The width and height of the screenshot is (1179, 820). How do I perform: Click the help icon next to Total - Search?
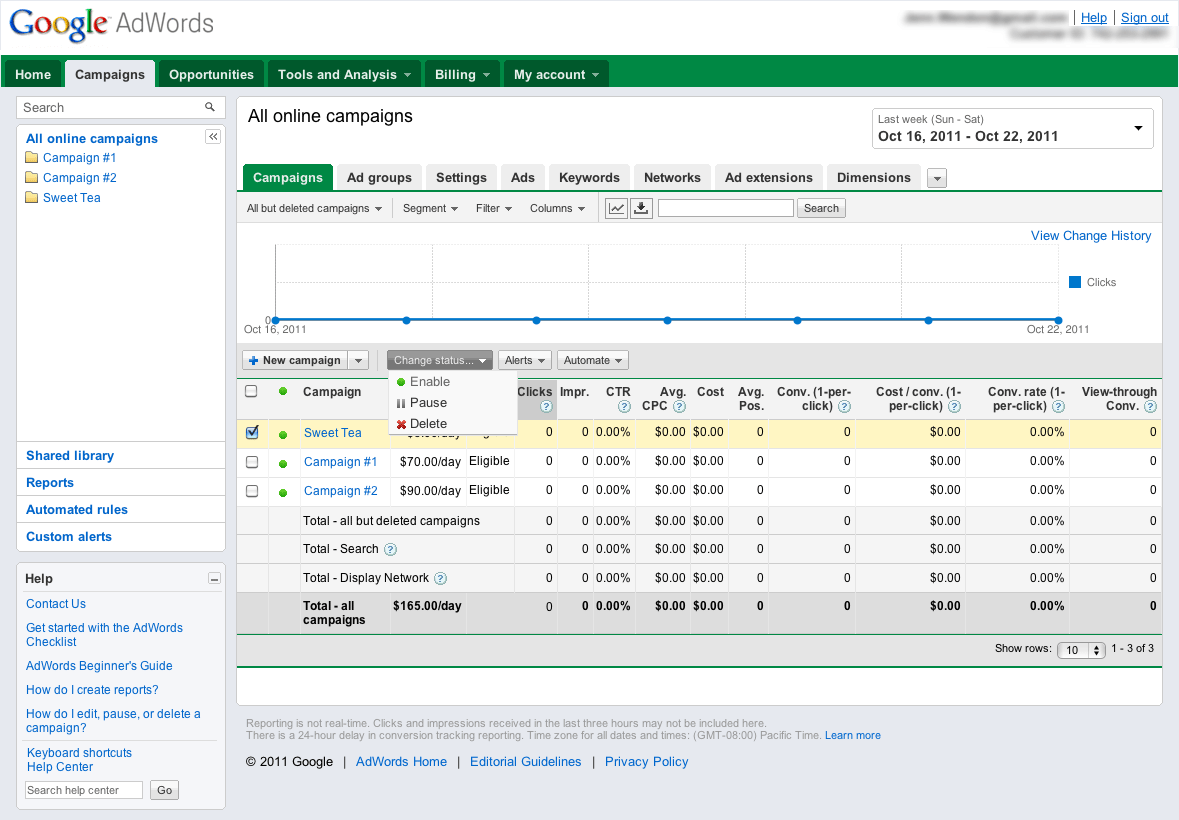(390, 549)
